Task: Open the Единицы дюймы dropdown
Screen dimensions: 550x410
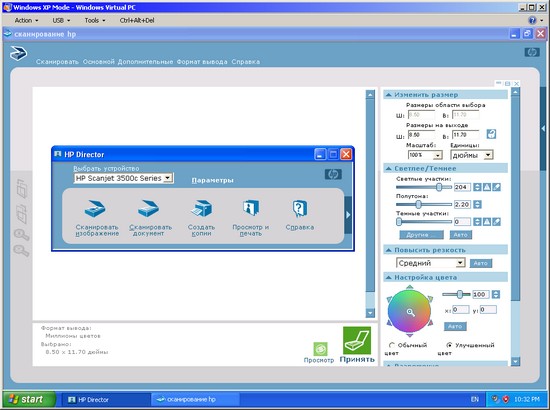Action: point(488,155)
